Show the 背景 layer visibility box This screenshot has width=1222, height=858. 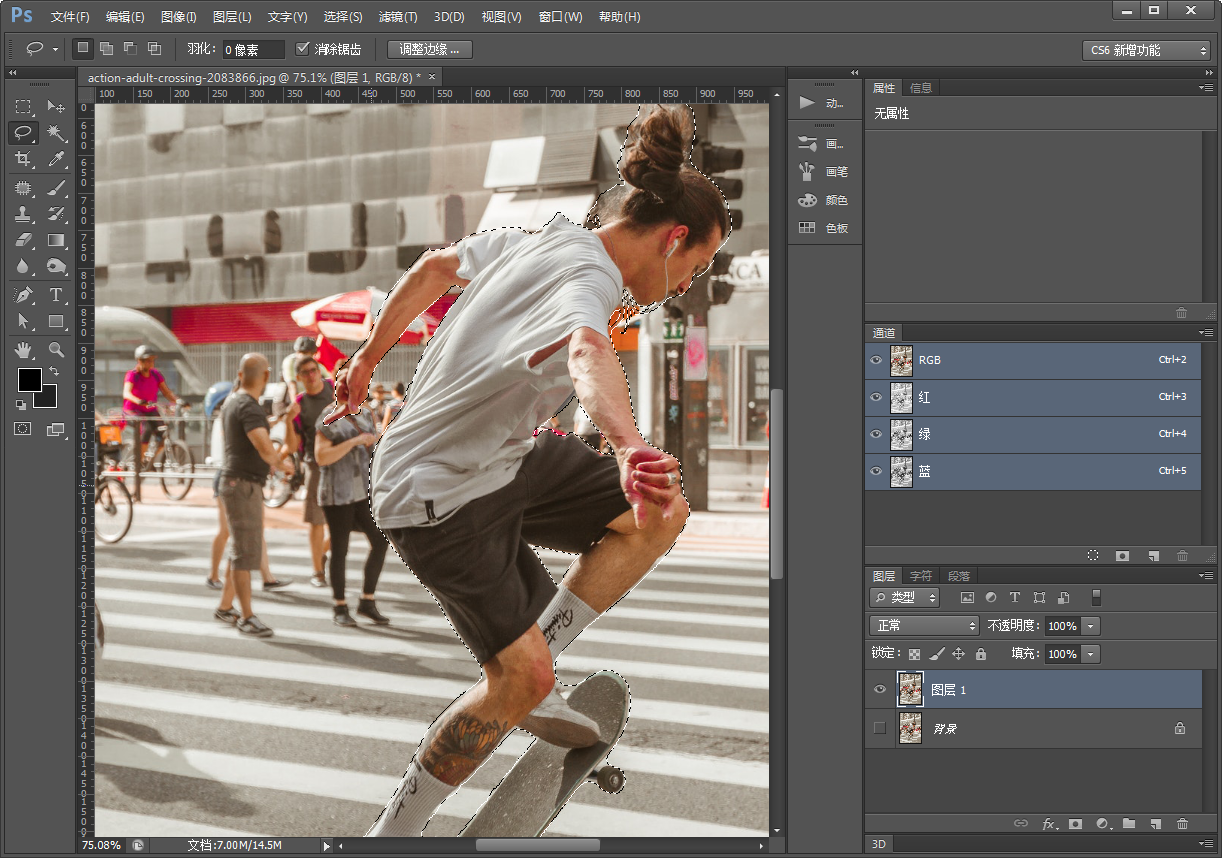[x=880, y=728]
